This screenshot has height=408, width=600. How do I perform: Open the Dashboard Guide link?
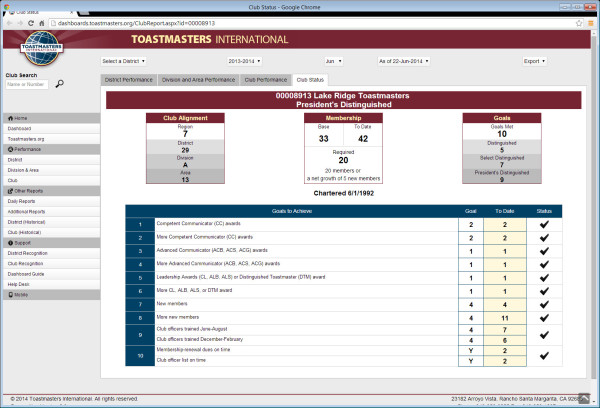(52, 274)
